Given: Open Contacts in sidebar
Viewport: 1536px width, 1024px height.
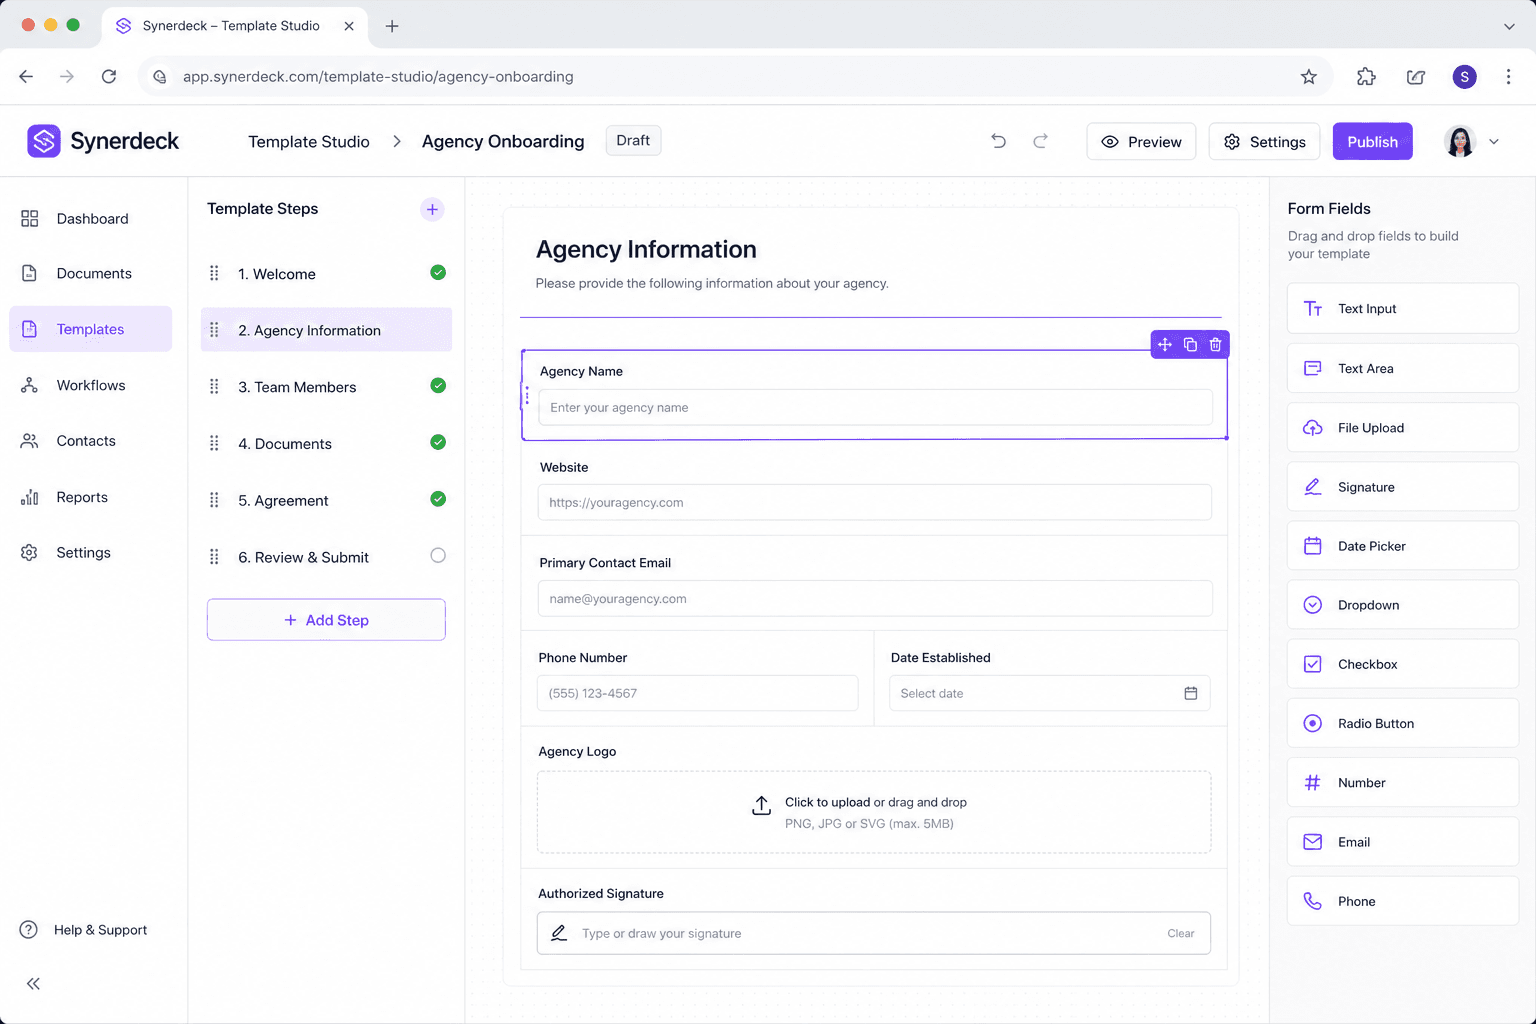Looking at the screenshot, I should (x=91, y=441).
